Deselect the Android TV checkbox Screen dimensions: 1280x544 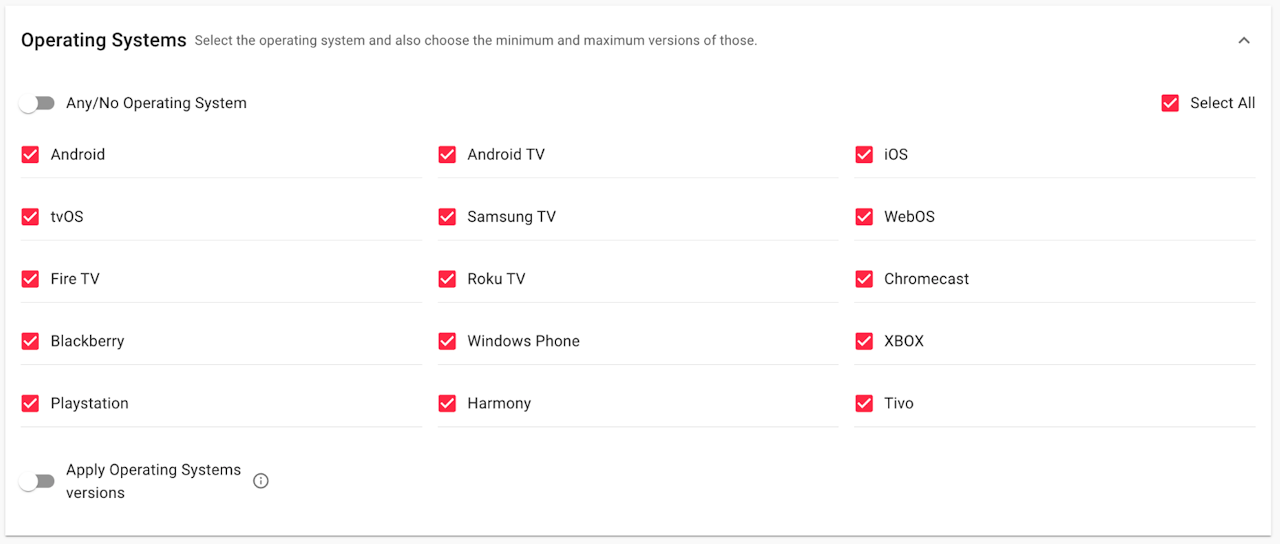447,155
